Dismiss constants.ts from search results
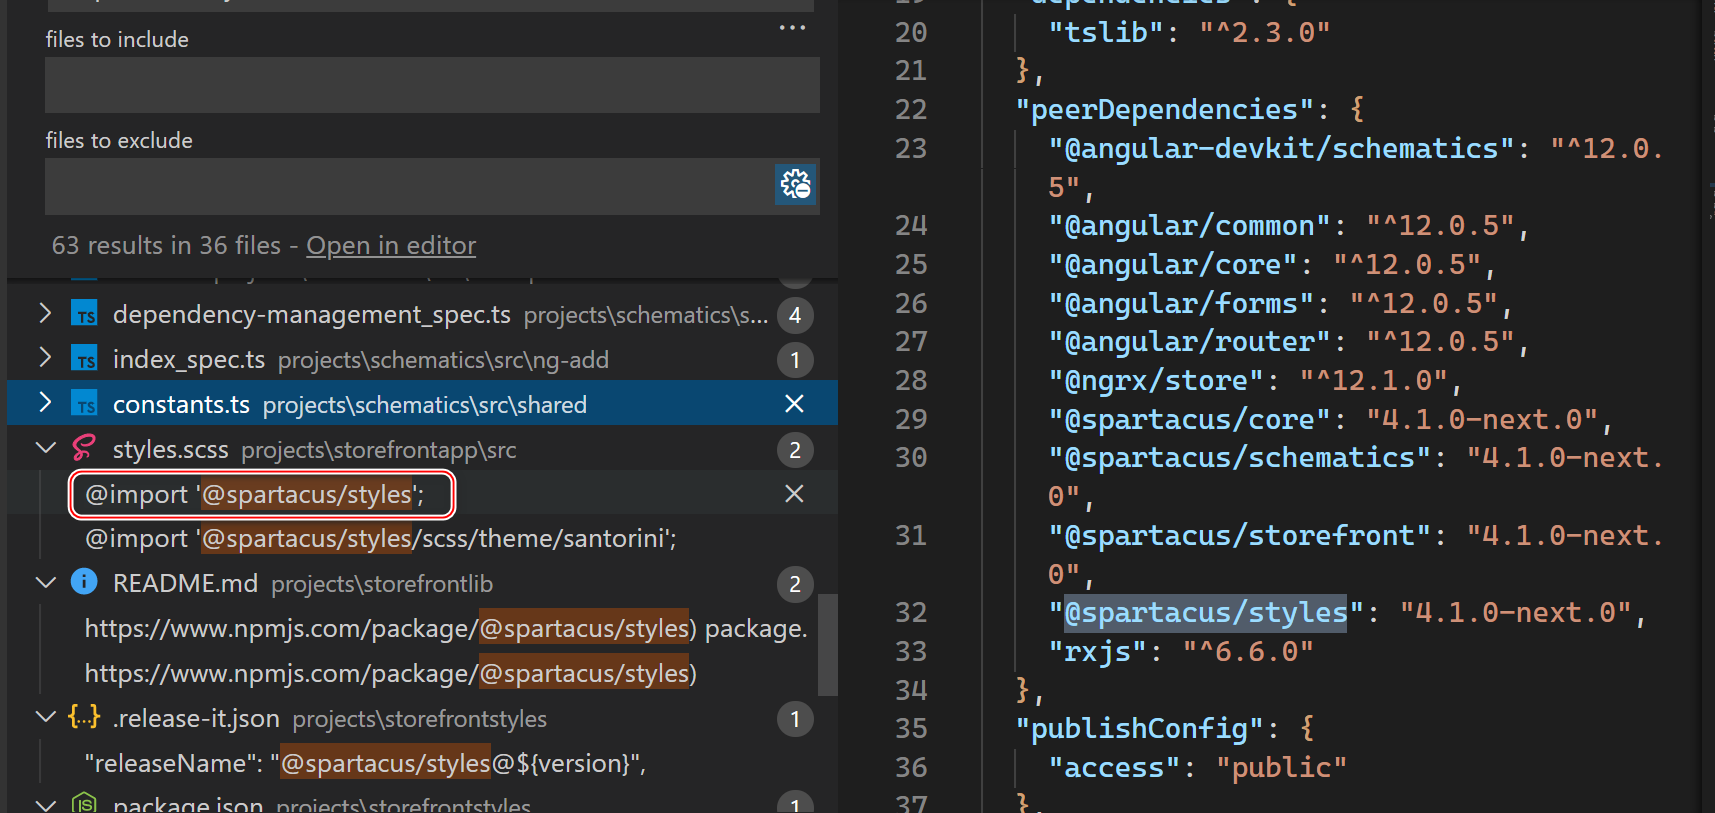The image size is (1715, 813). 794,404
